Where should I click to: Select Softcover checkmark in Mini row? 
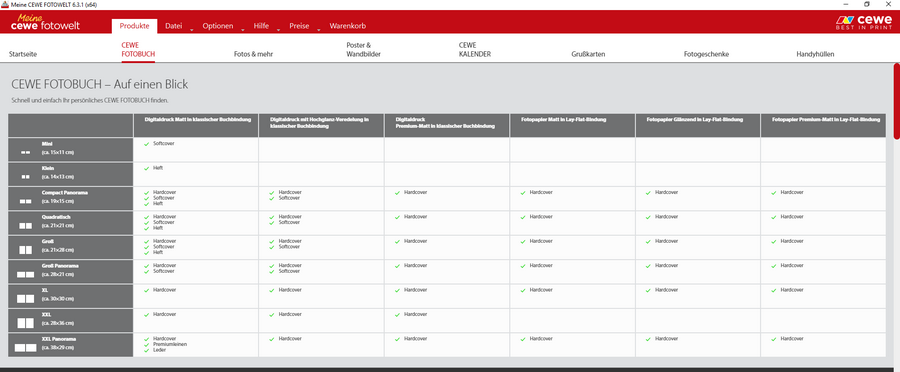pos(147,144)
